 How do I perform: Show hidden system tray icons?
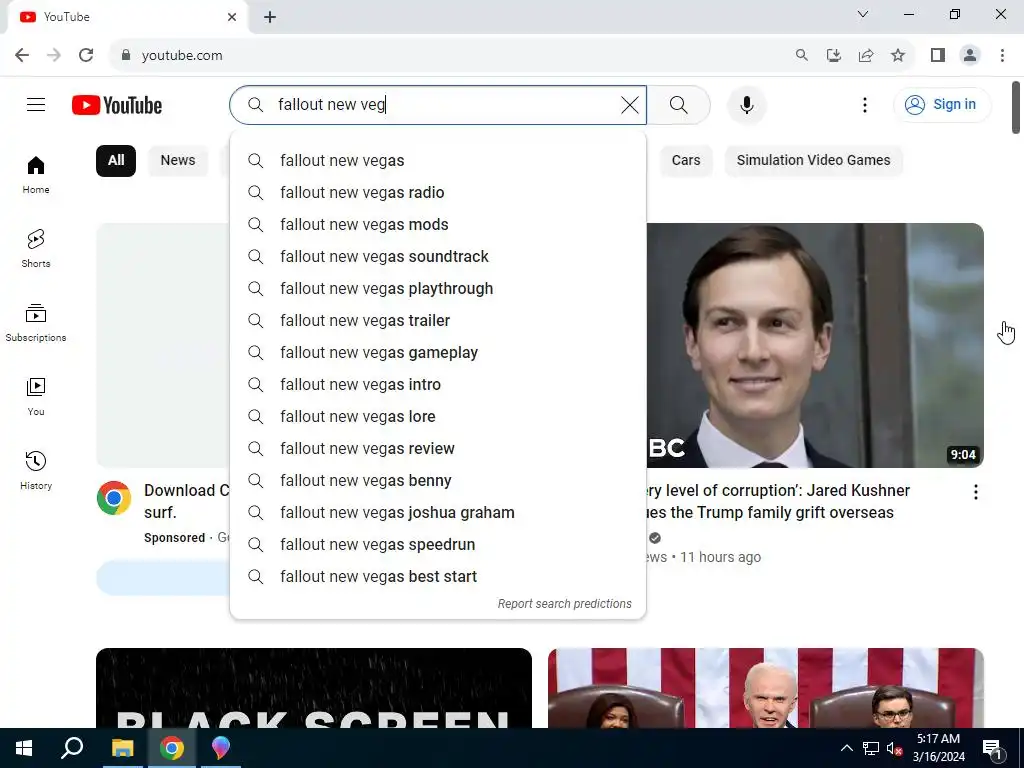coord(846,748)
